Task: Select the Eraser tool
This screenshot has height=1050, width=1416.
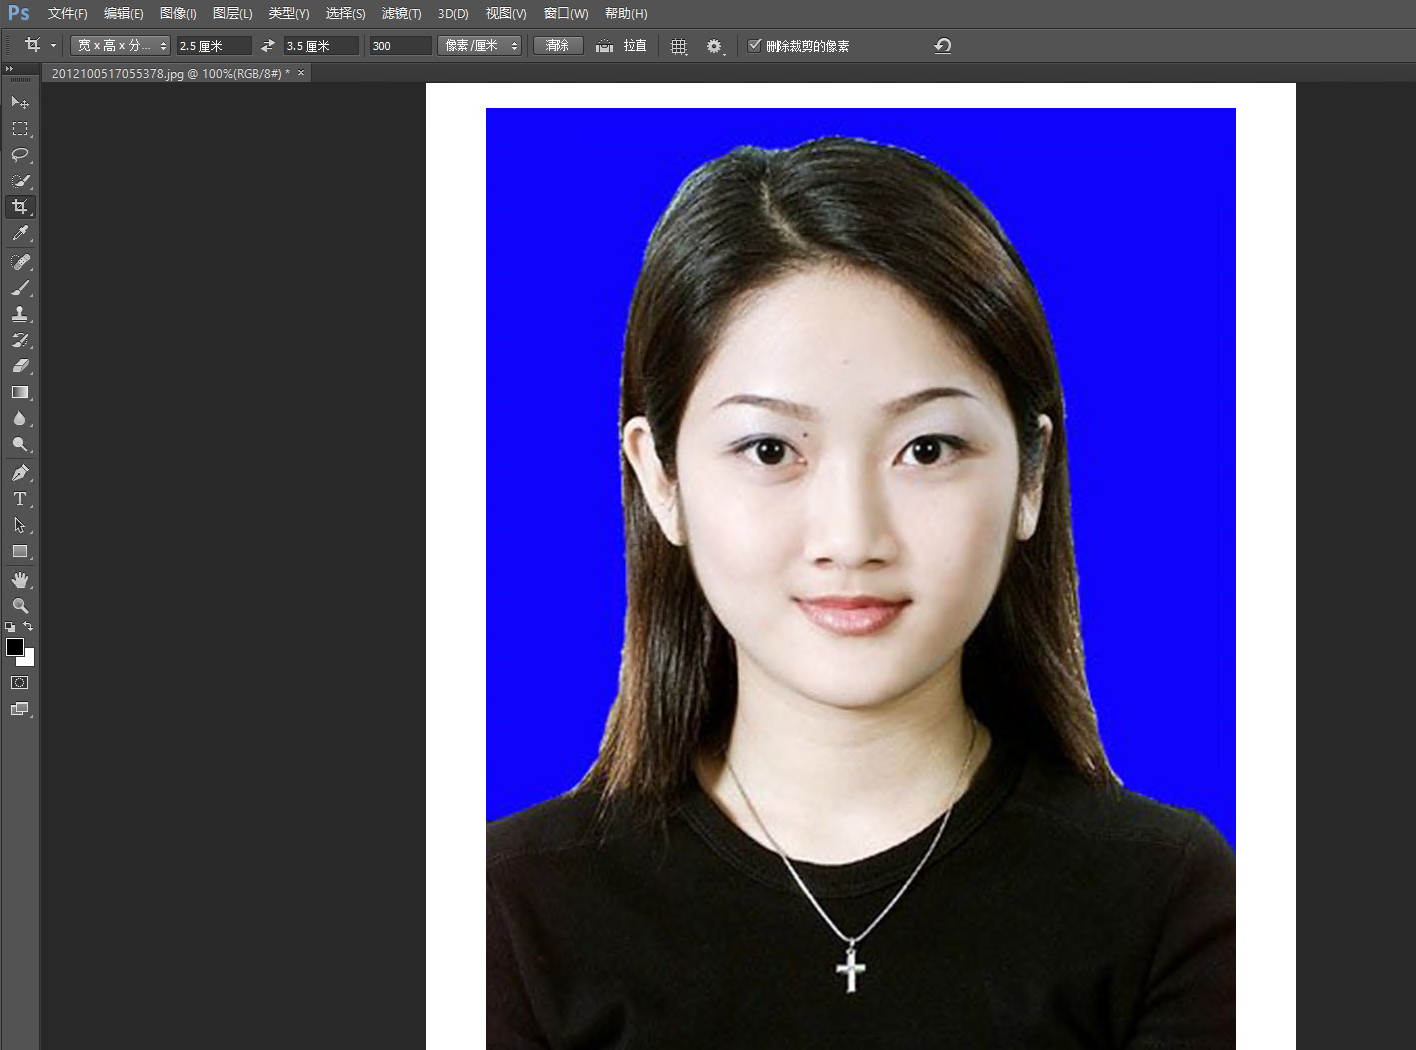Action: coord(20,366)
